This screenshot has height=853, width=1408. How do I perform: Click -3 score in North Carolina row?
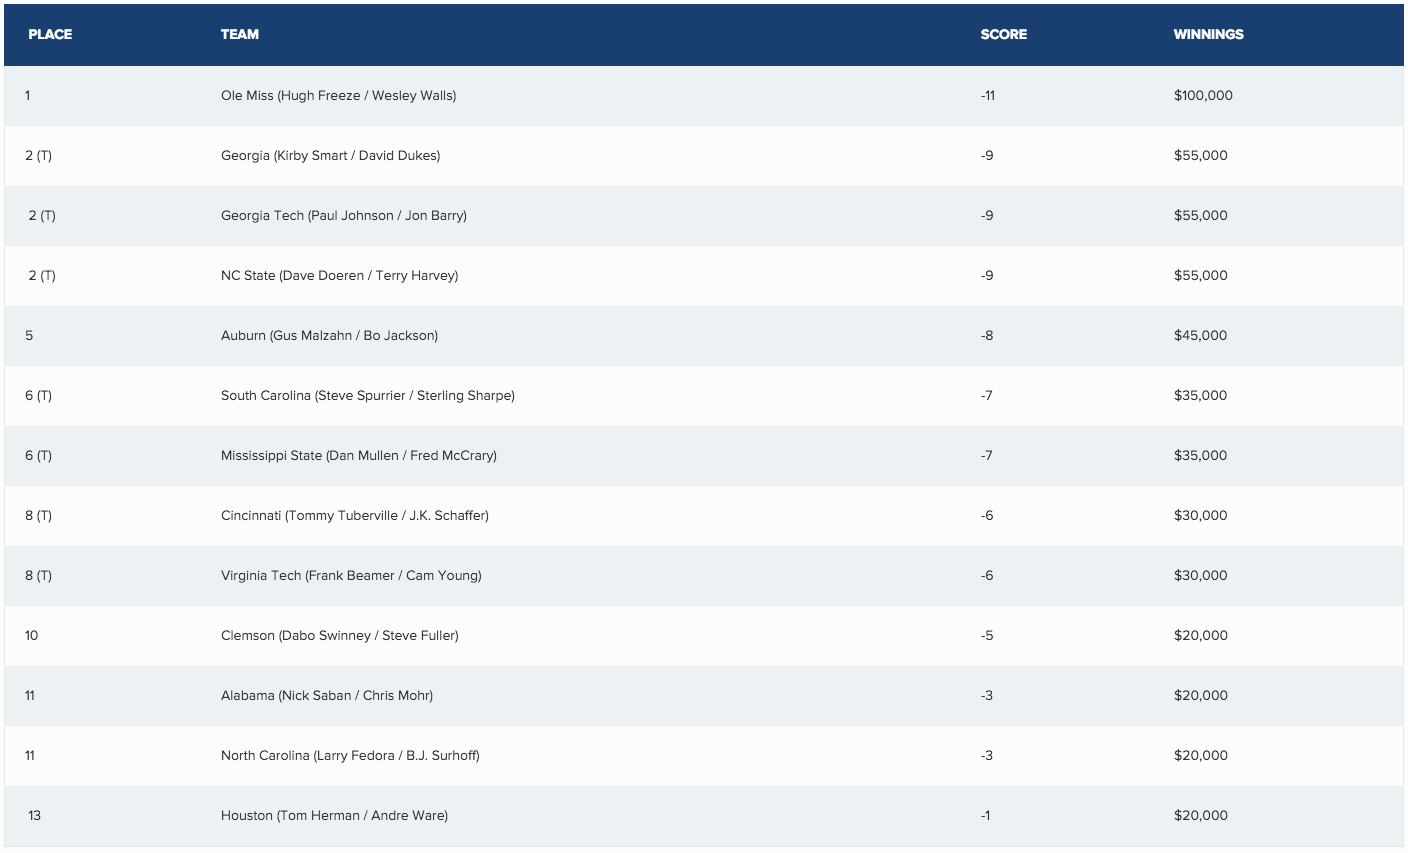(x=987, y=756)
